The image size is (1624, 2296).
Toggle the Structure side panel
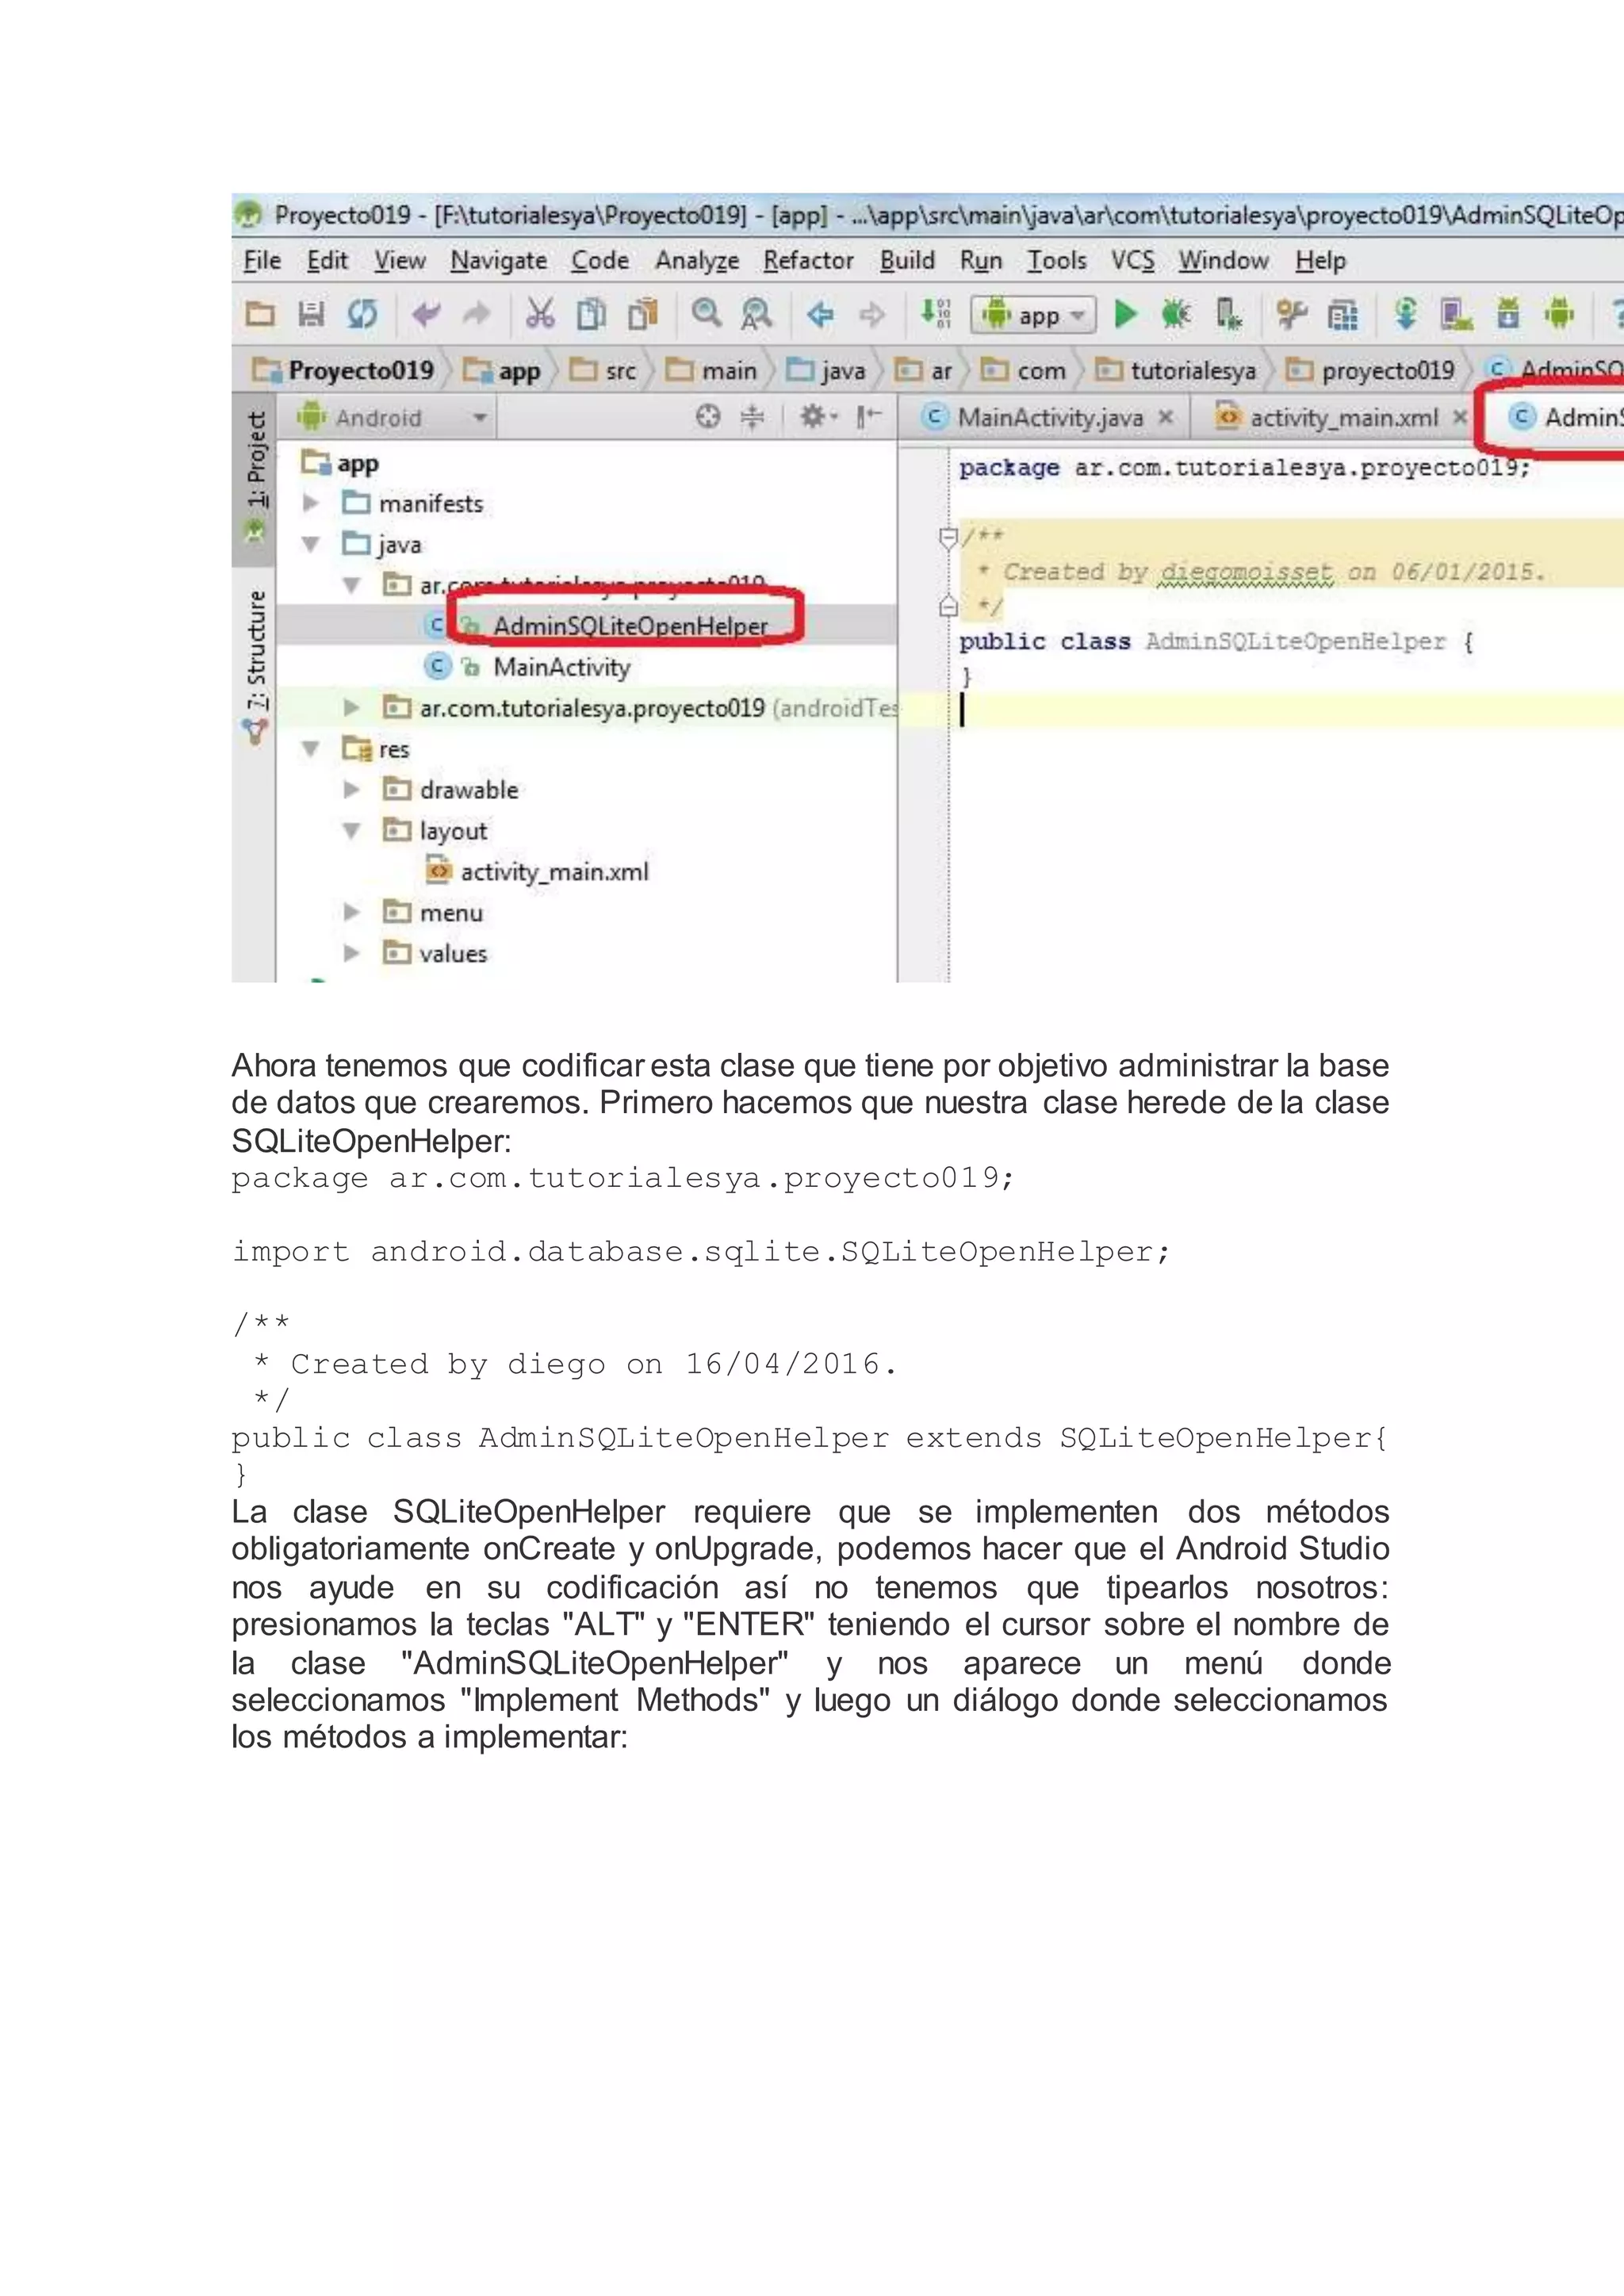tap(256, 665)
